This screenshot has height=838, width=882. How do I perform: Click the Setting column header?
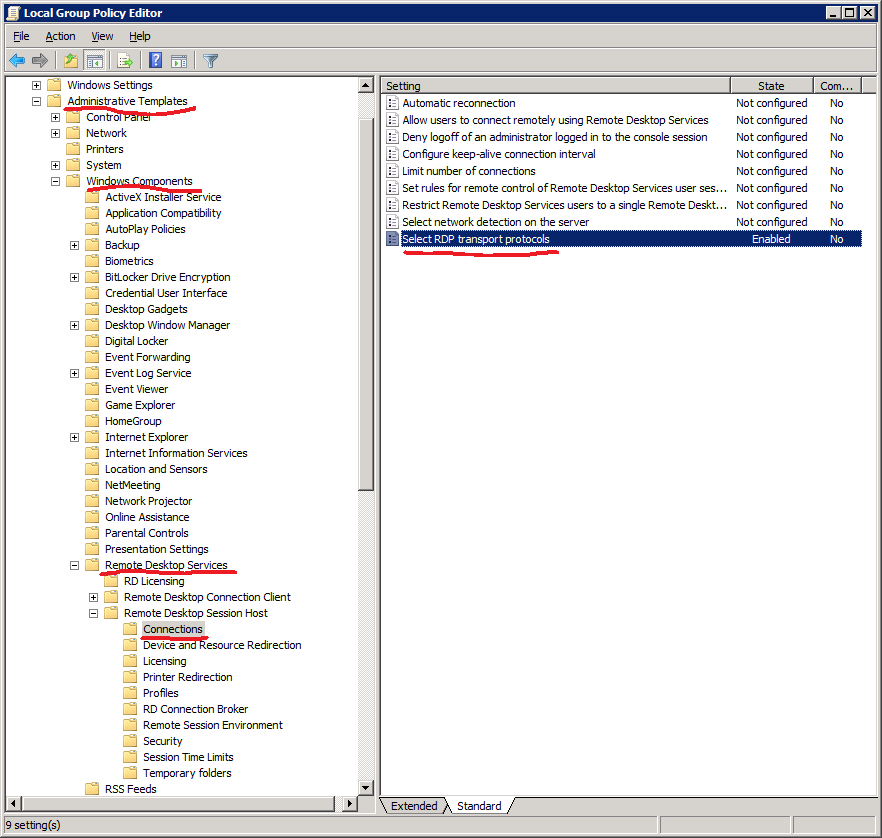[555, 85]
